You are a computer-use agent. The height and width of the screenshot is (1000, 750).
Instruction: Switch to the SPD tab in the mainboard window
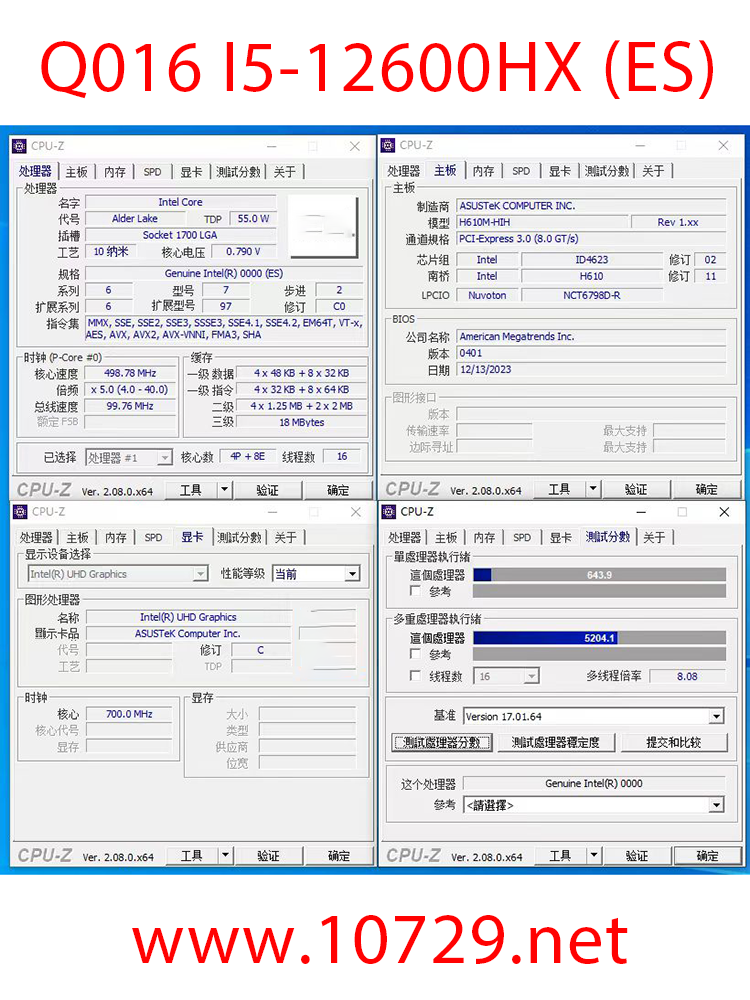point(521,171)
